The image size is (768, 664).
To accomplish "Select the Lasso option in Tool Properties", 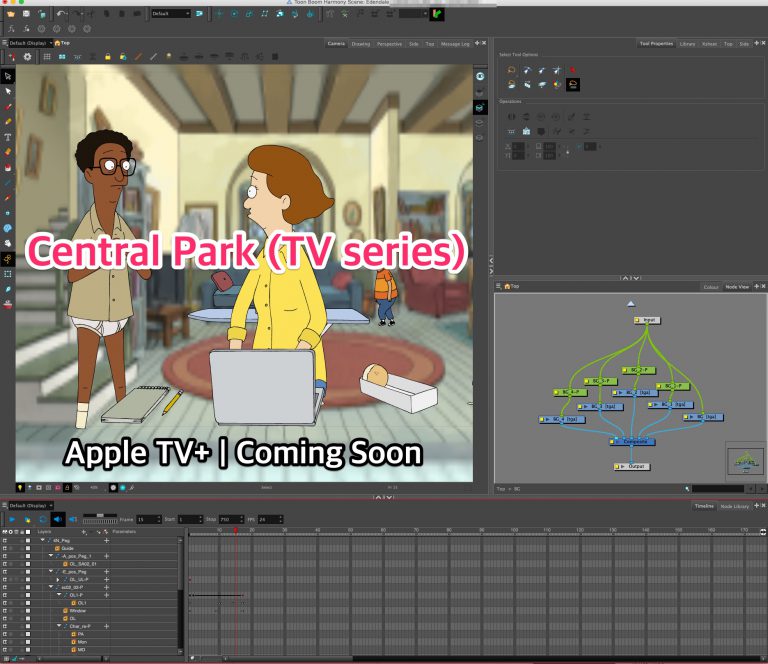I will click(511, 70).
